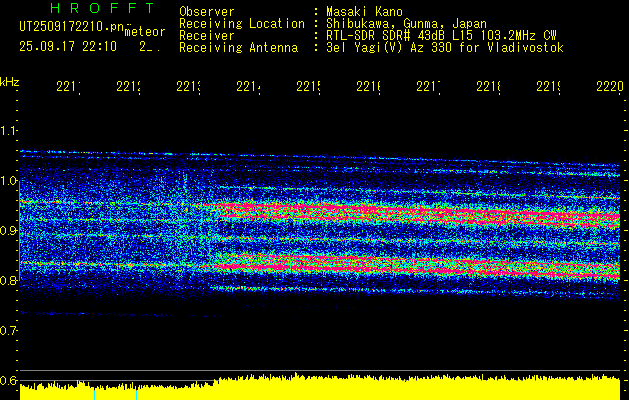Click the 0.7 frequency axis label
Image resolution: width=629 pixels, height=400 pixels.
(8, 331)
